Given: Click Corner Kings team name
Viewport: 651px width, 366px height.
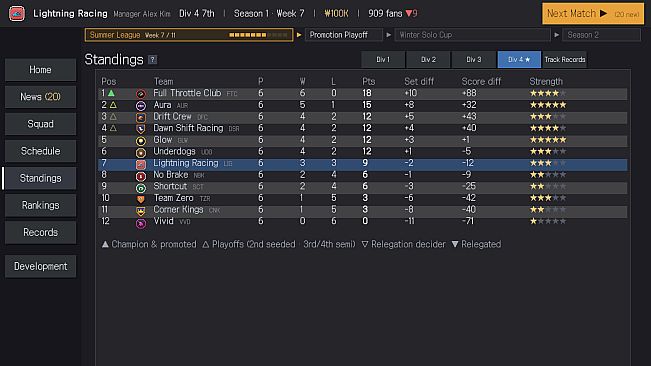Looking at the screenshot, I should (x=179, y=209).
